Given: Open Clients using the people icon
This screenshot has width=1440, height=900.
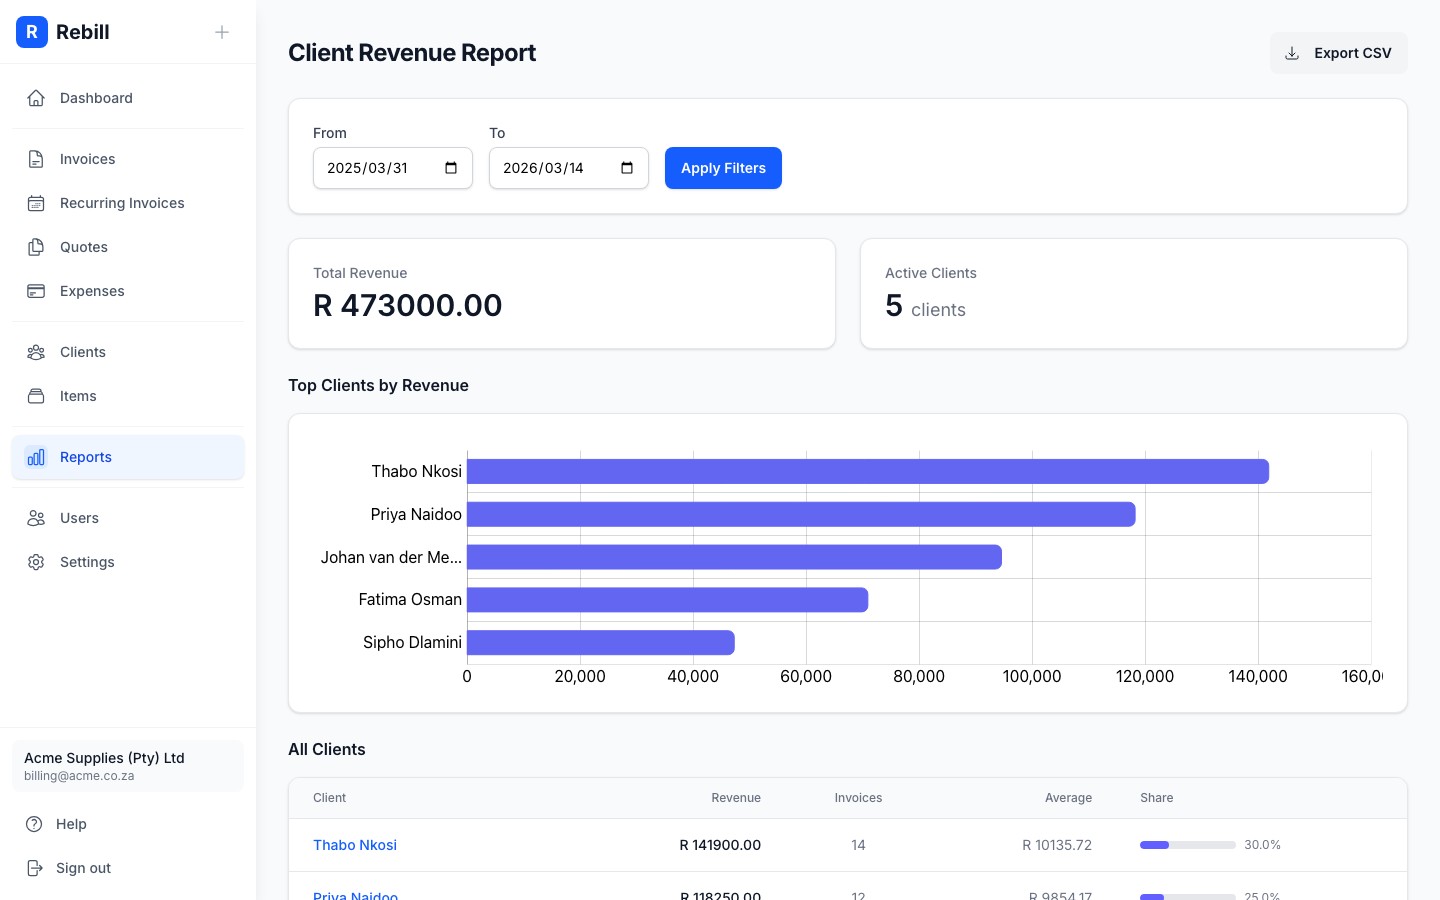Looking at the screenshot, I should click(36, 352).
